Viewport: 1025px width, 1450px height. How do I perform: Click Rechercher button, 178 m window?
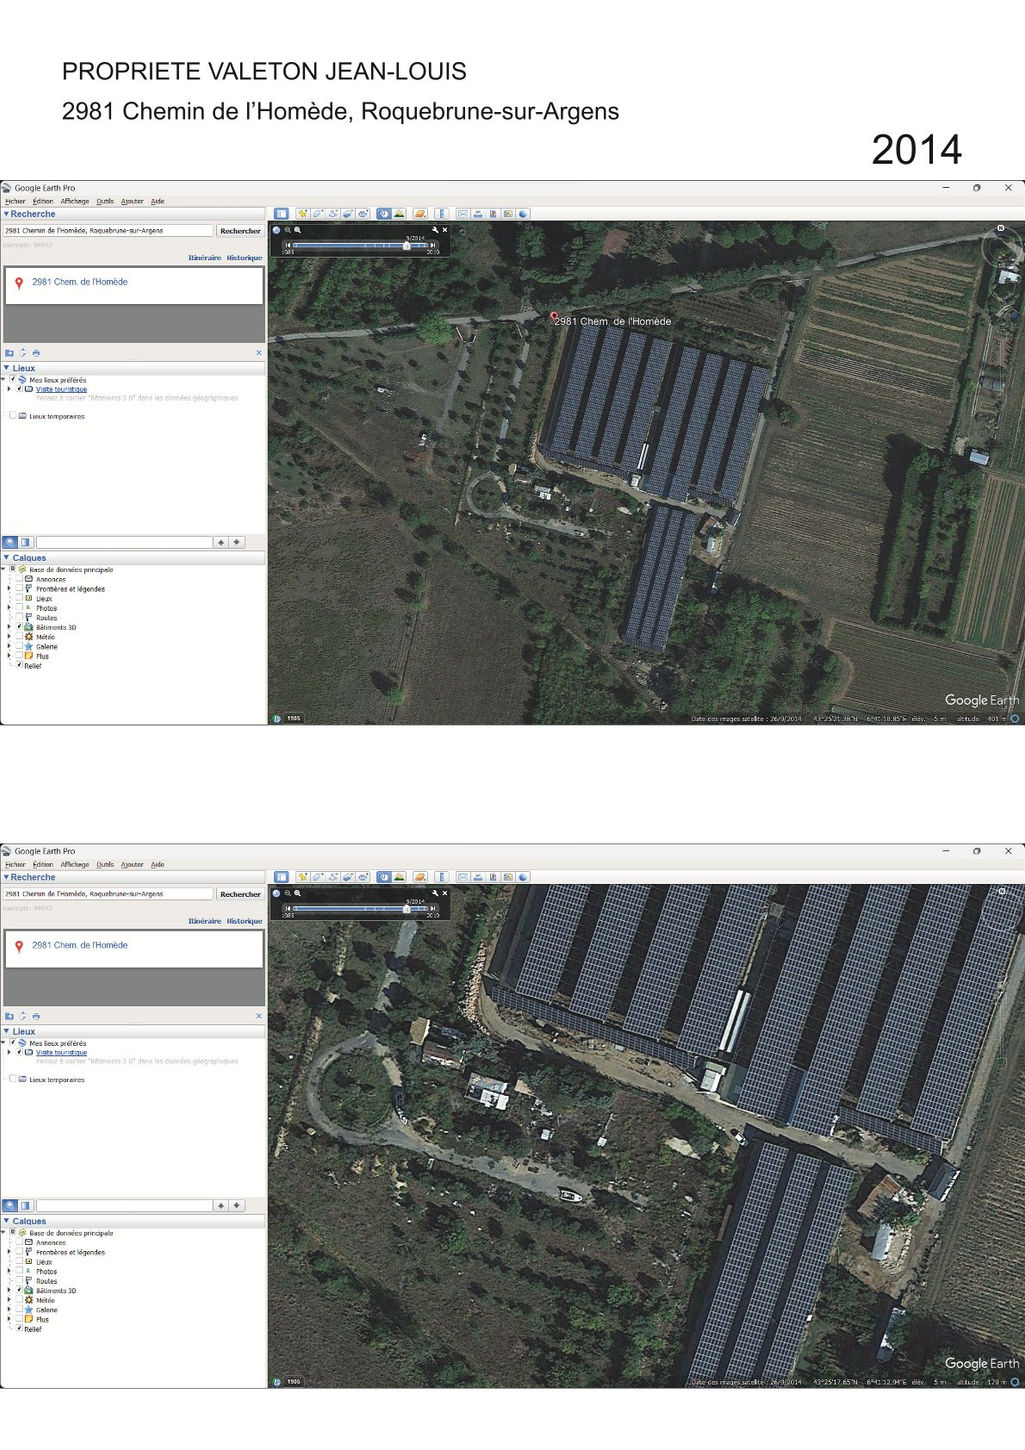pyautogui.click(x=240, y=894)
